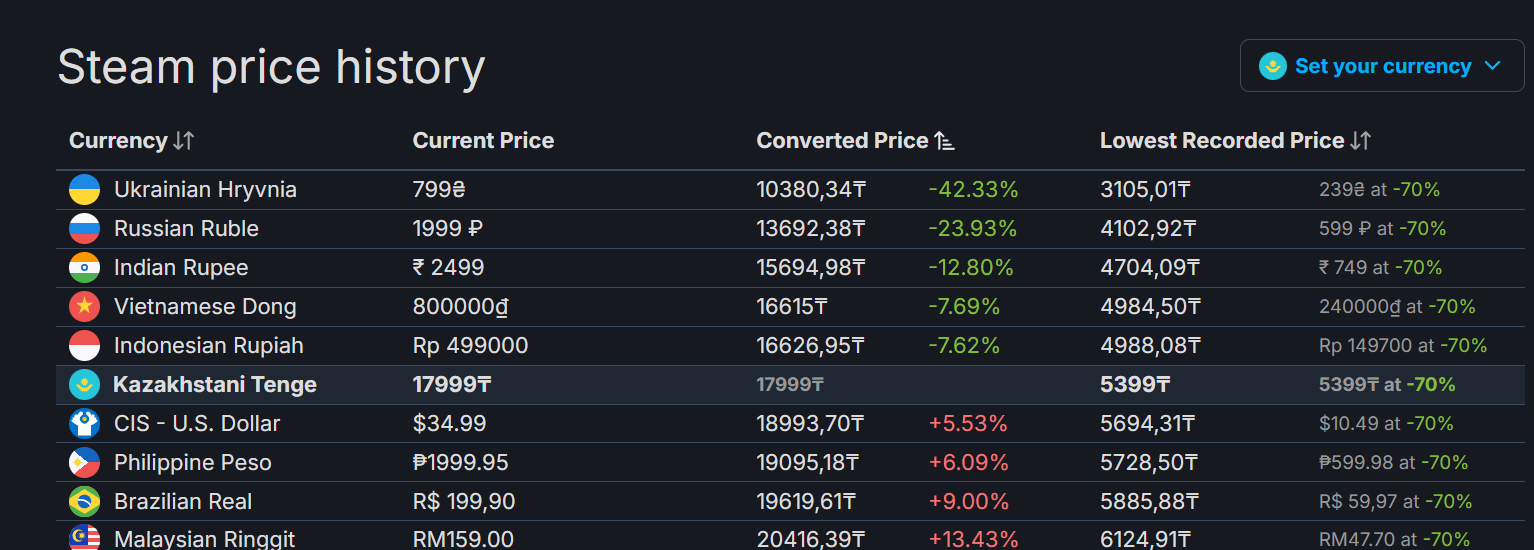Click the 1999 ₽ current price
Viewport: 1534px width, 550px height.
[448, 228]
